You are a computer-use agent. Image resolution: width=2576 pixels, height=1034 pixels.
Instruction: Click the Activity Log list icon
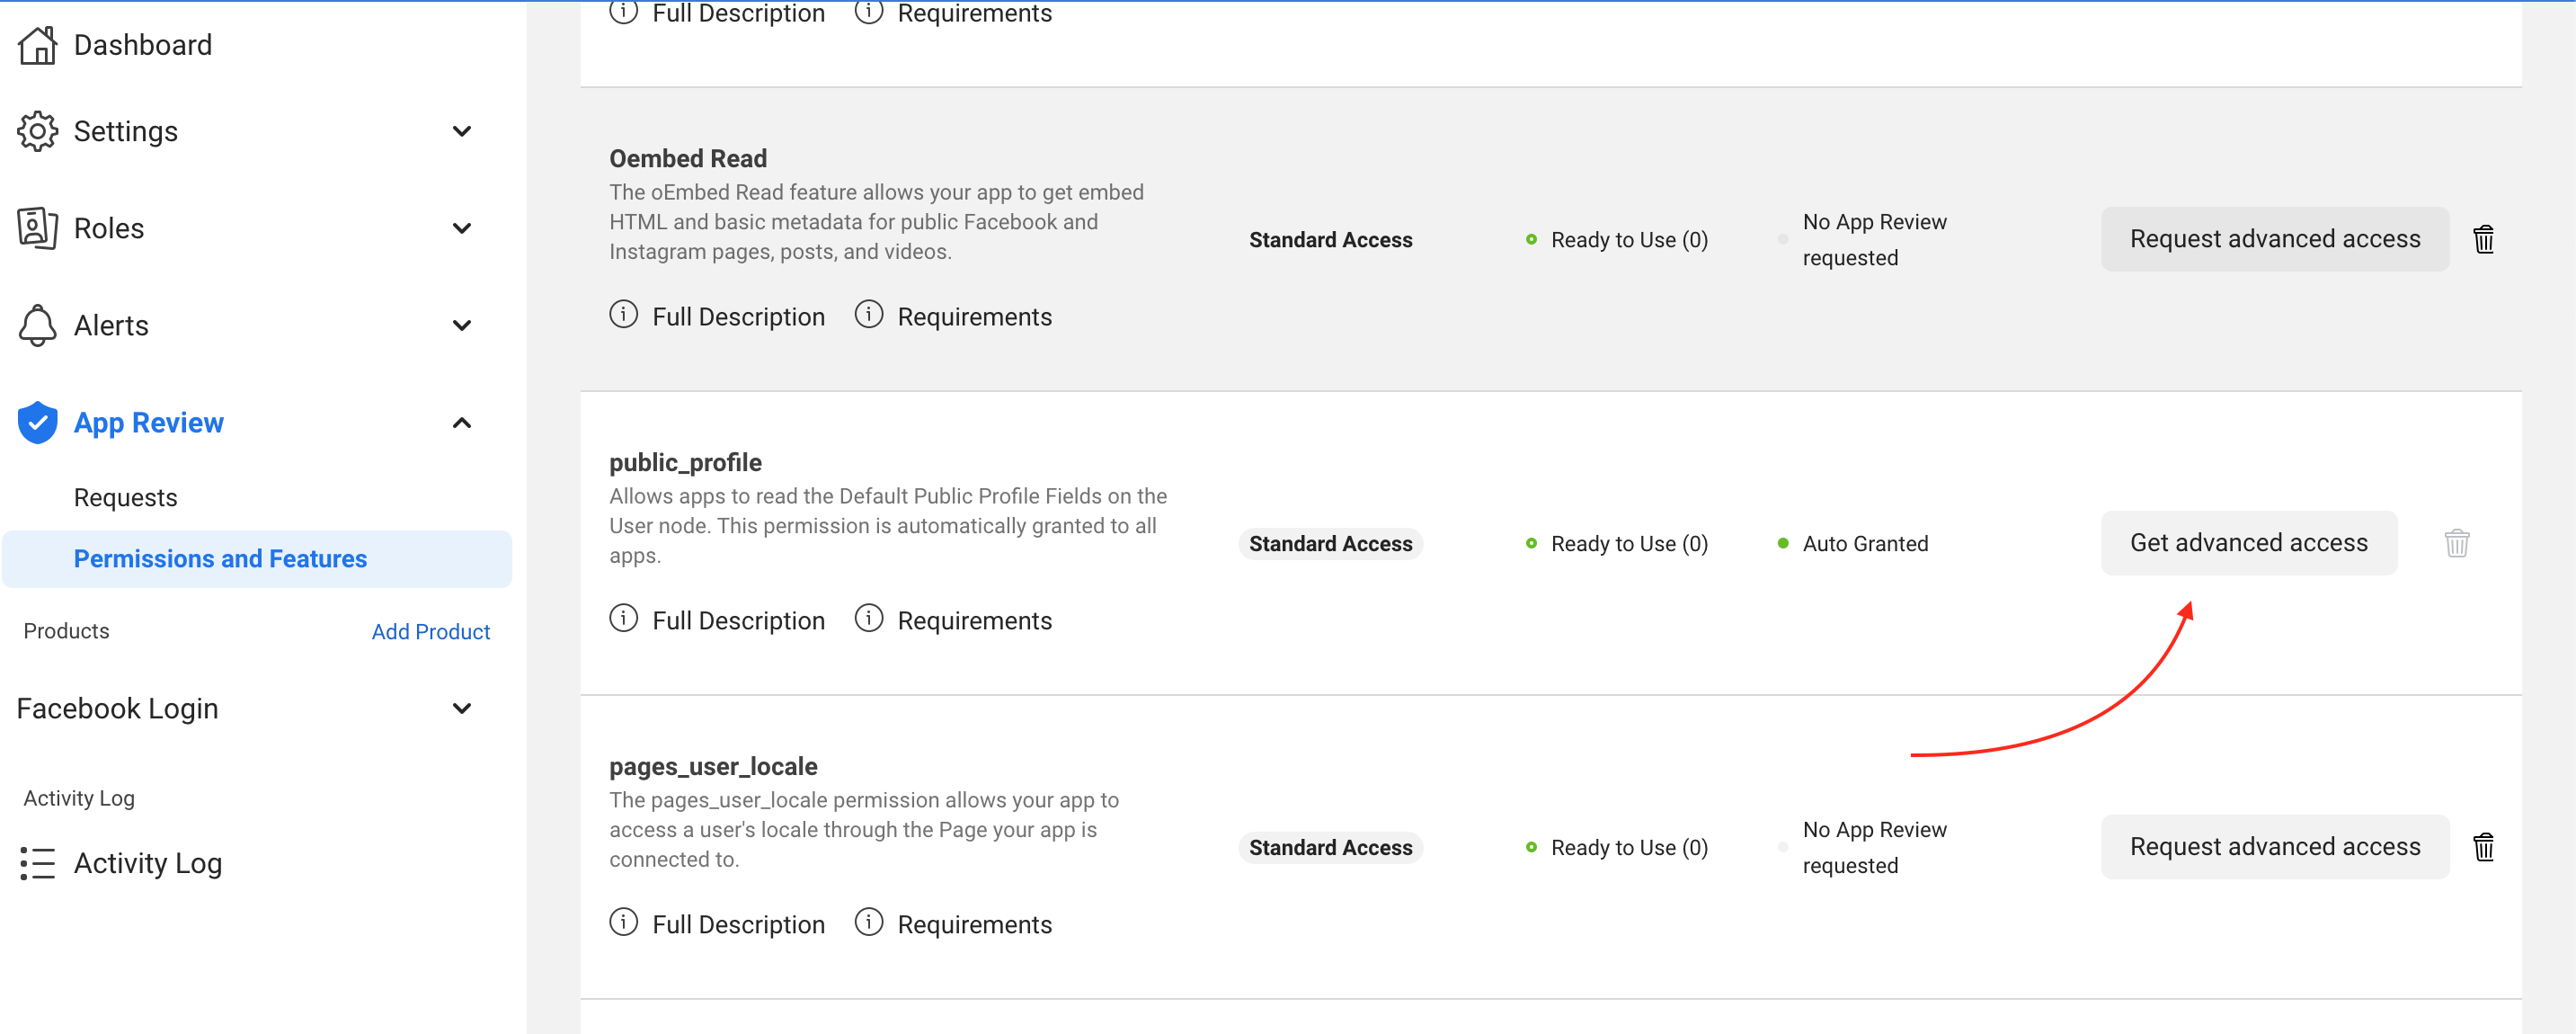click(38, 863)
